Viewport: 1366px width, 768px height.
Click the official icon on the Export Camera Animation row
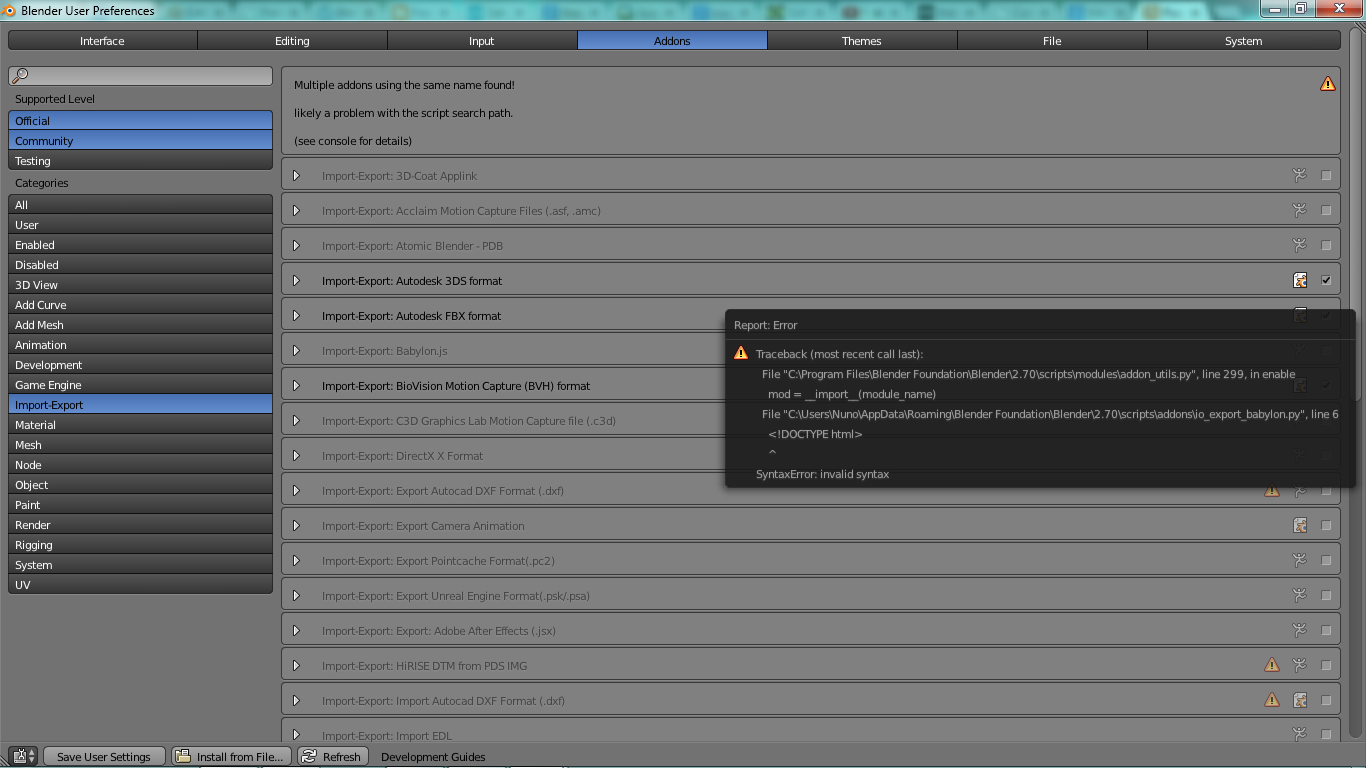point(1299,526)
